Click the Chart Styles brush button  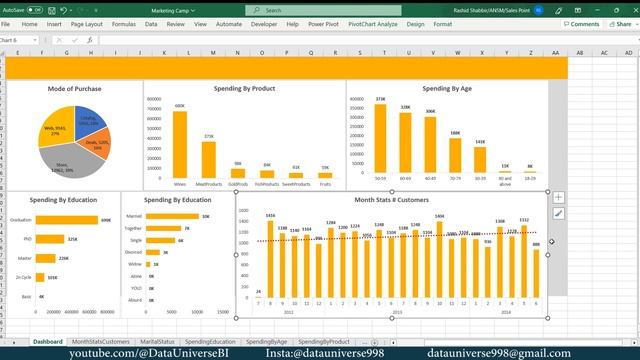click(x=558, y=213)
